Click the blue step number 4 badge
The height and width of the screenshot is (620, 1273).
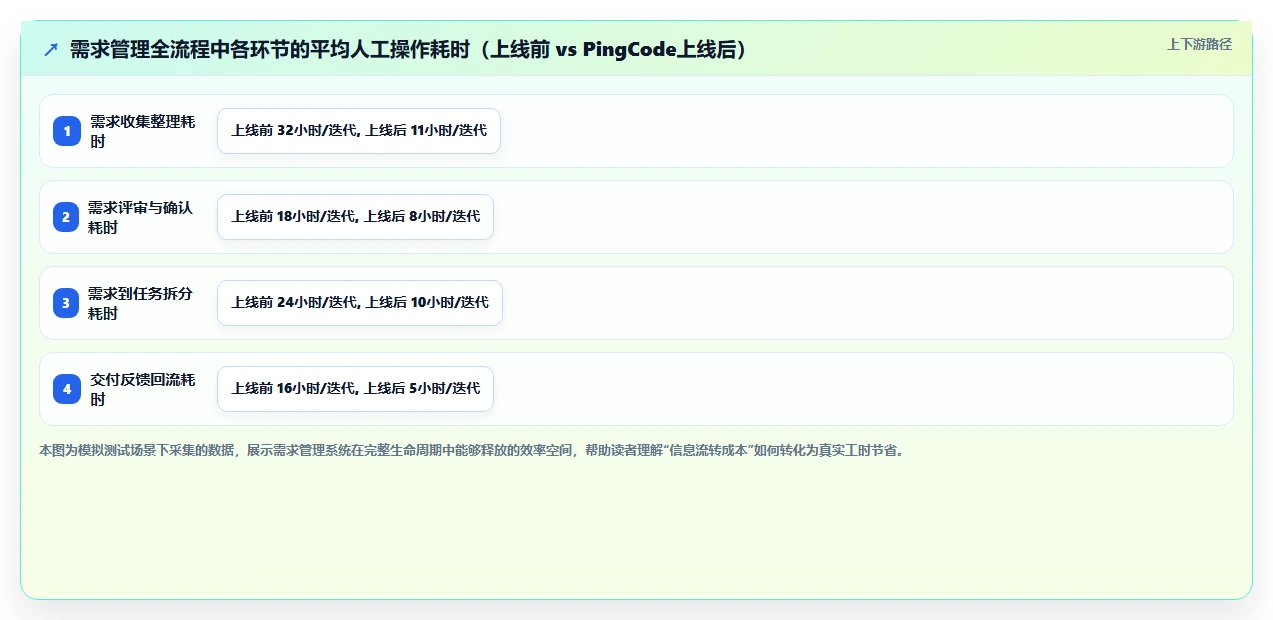tap(67, 389)
